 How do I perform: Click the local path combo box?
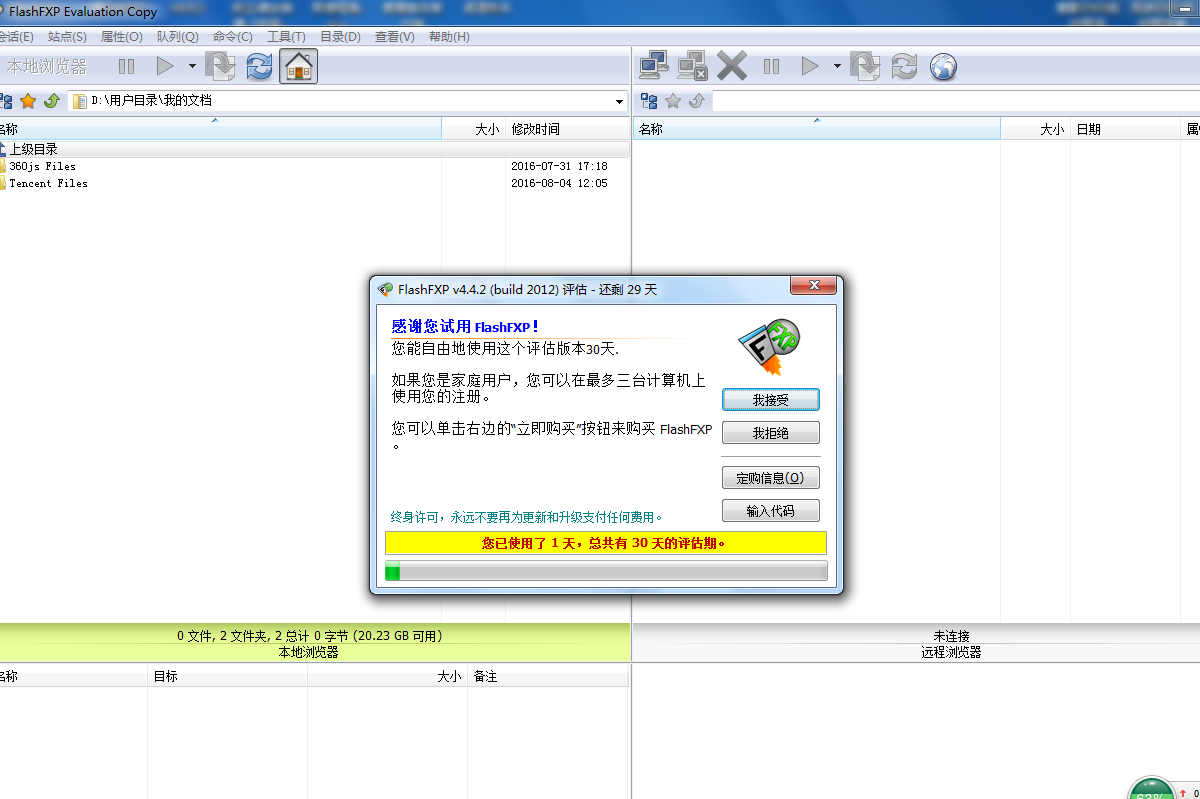point(349,101)
